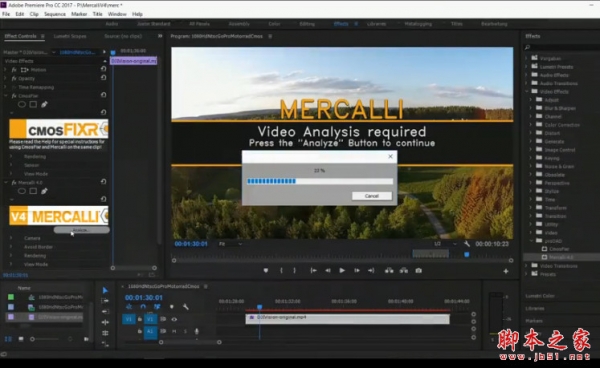Select pen mask tool under Mercalli 4.0
This screenshot has width=600, height=368.
pyautogui.click(x=44, y=191)
